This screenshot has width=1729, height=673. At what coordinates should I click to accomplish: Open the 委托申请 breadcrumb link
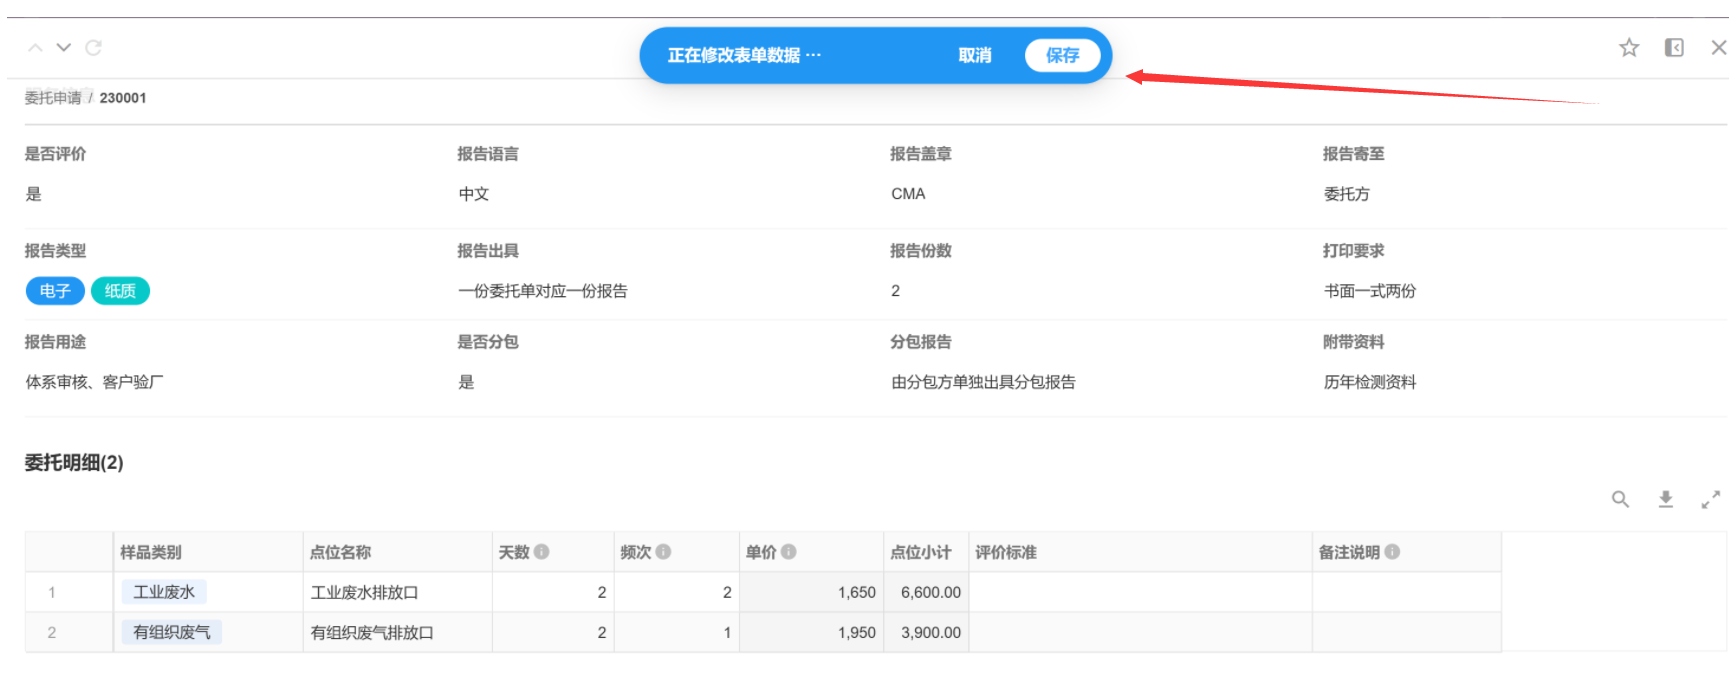click(x=53, y=98)
